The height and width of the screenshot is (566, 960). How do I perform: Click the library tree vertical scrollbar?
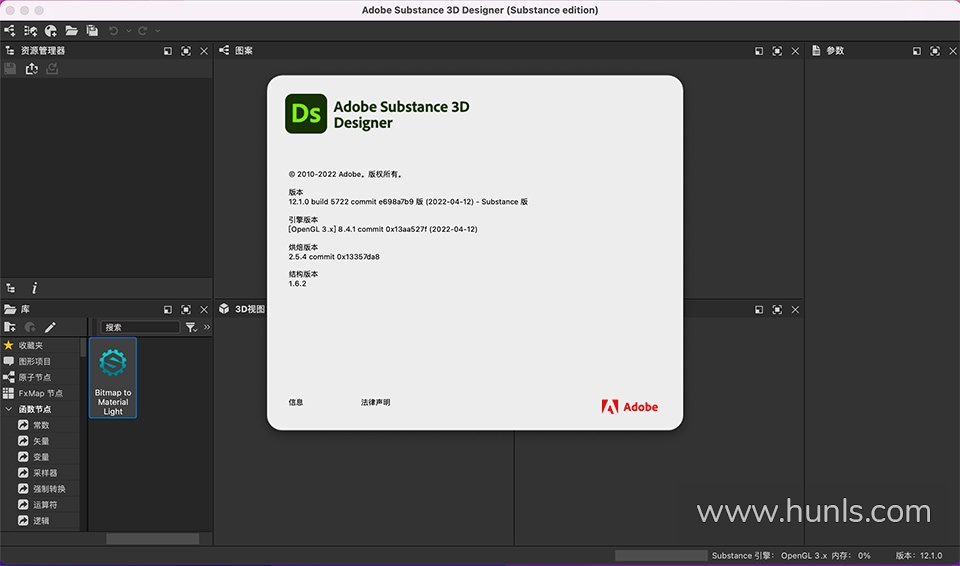click(x=84, y=347)
